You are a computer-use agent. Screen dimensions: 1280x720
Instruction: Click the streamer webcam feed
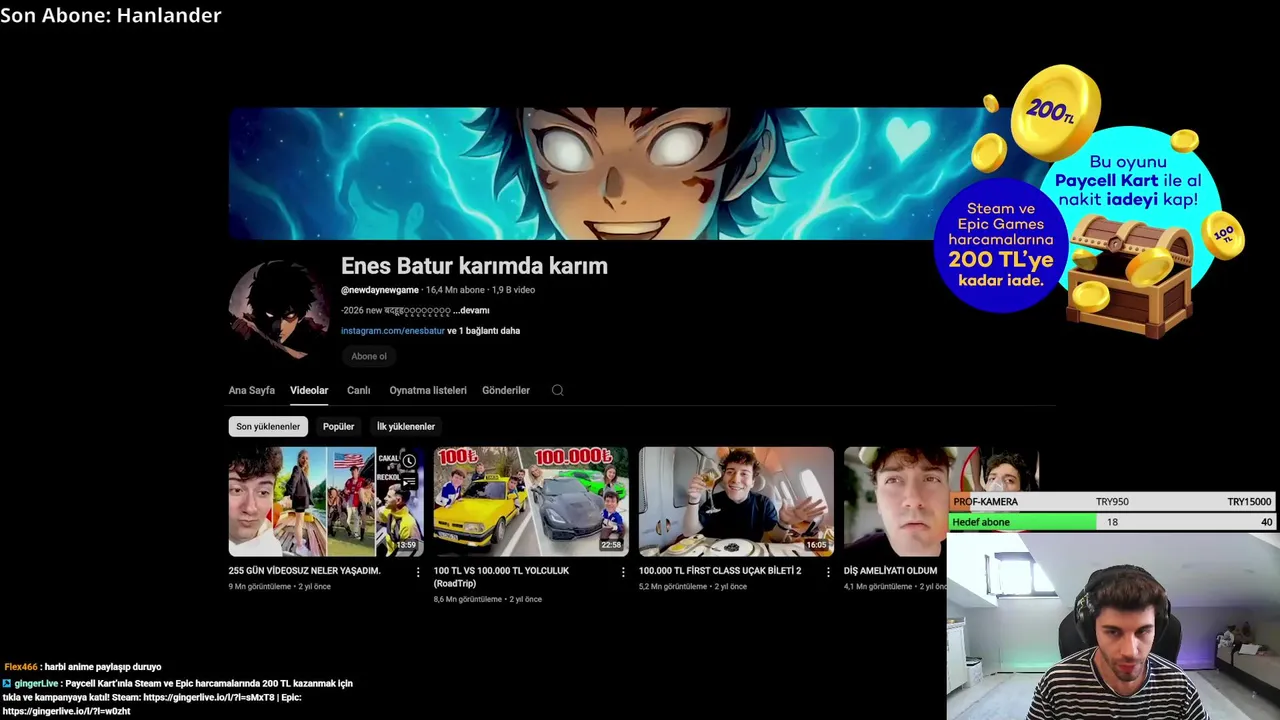point(1113,627)
